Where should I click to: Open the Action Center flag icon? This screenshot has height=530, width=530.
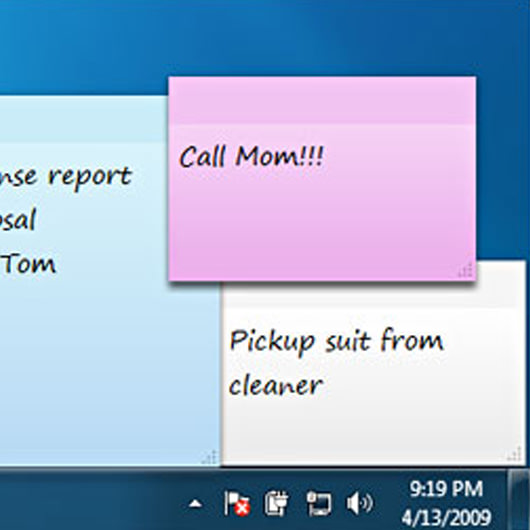point(237,504)
